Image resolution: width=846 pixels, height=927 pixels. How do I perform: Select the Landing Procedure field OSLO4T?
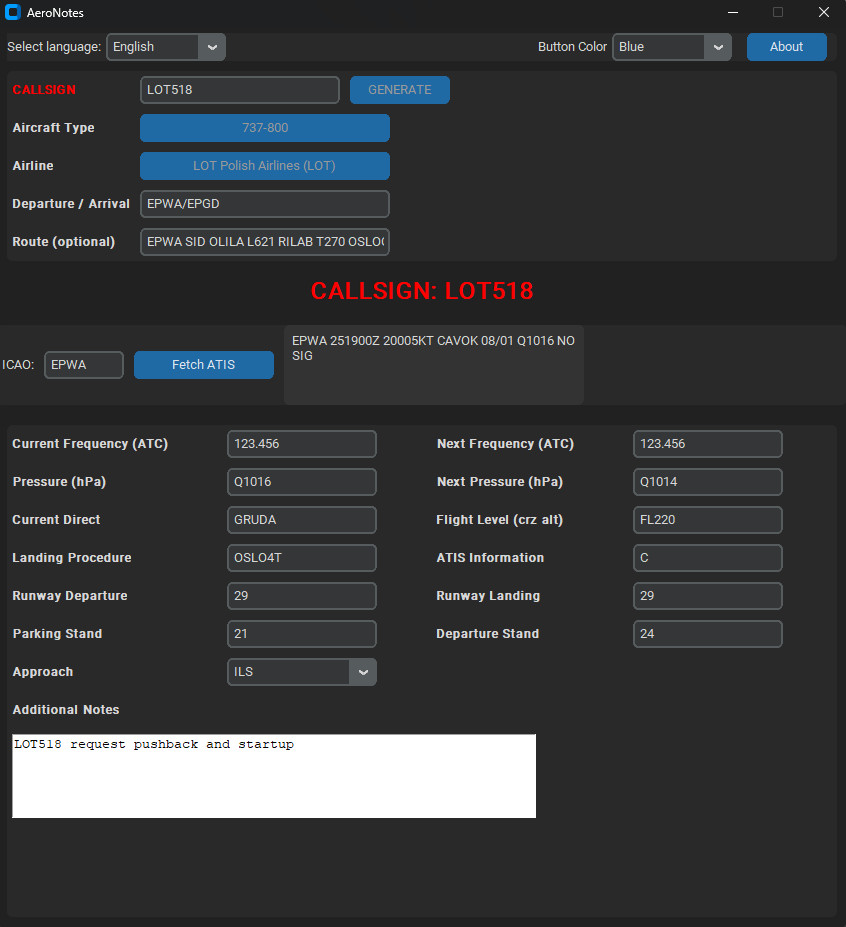coord(301,558)
